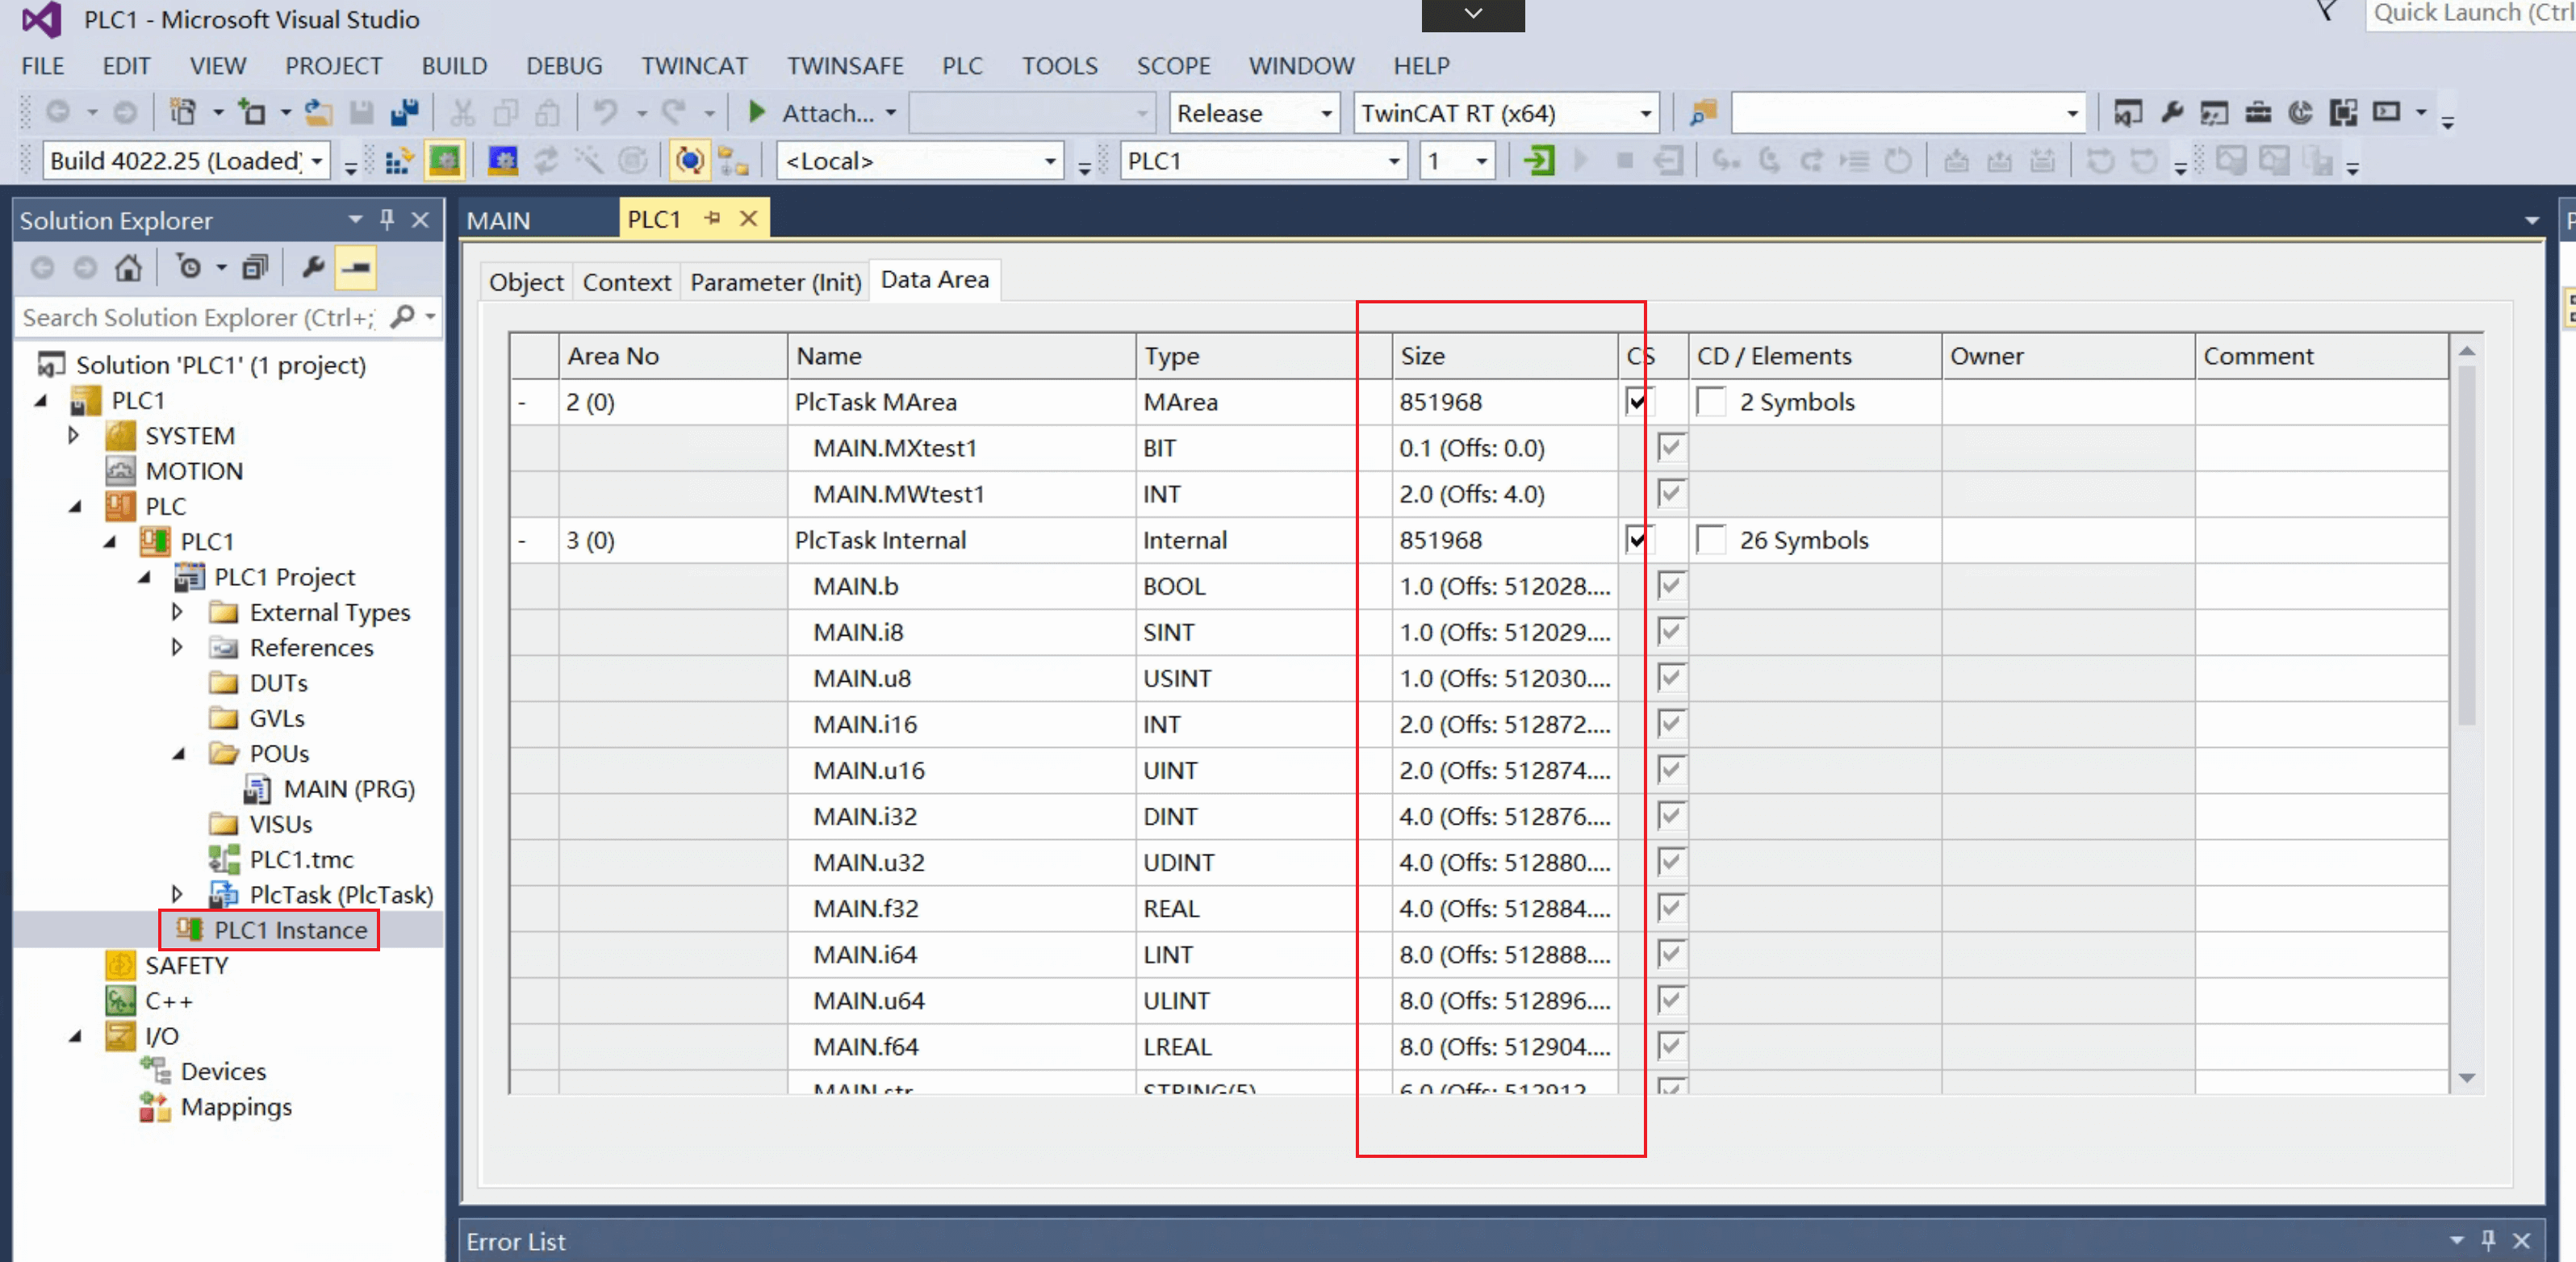
Task: Open Choose Target System via the globe icon
Action: coord(689,160)
